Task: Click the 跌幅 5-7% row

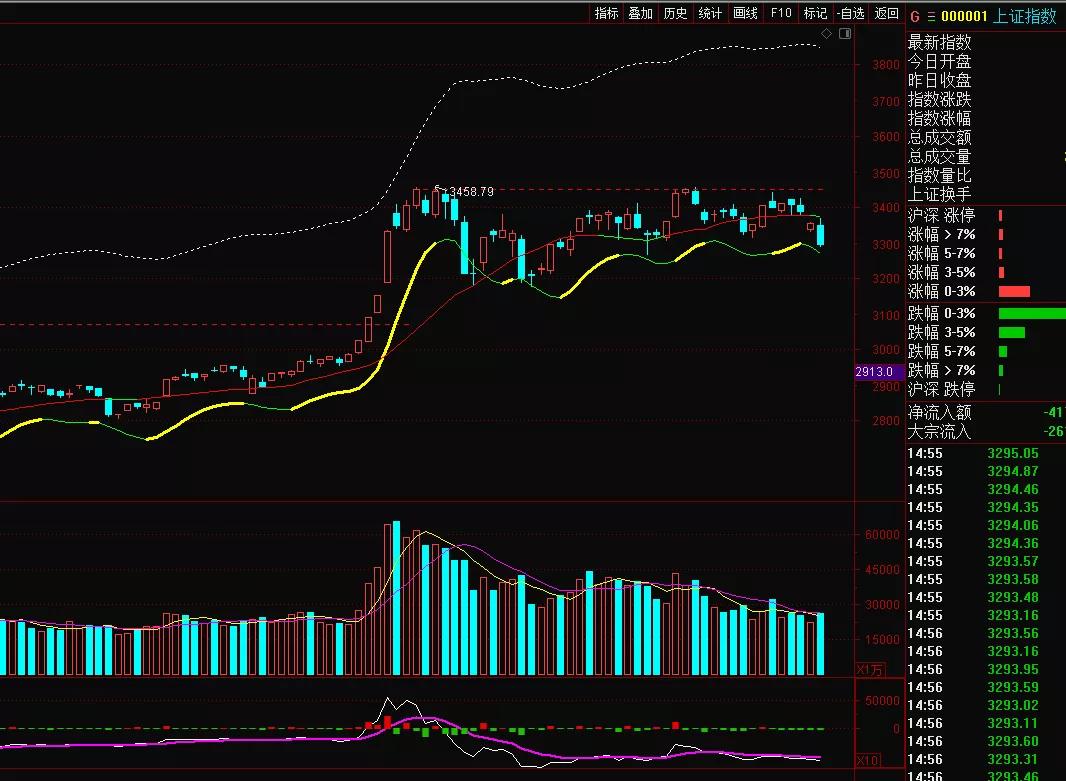Action: [x=986, y=351]
